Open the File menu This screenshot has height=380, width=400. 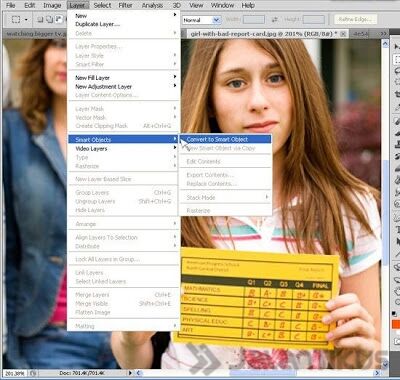(x=11, y=5)
